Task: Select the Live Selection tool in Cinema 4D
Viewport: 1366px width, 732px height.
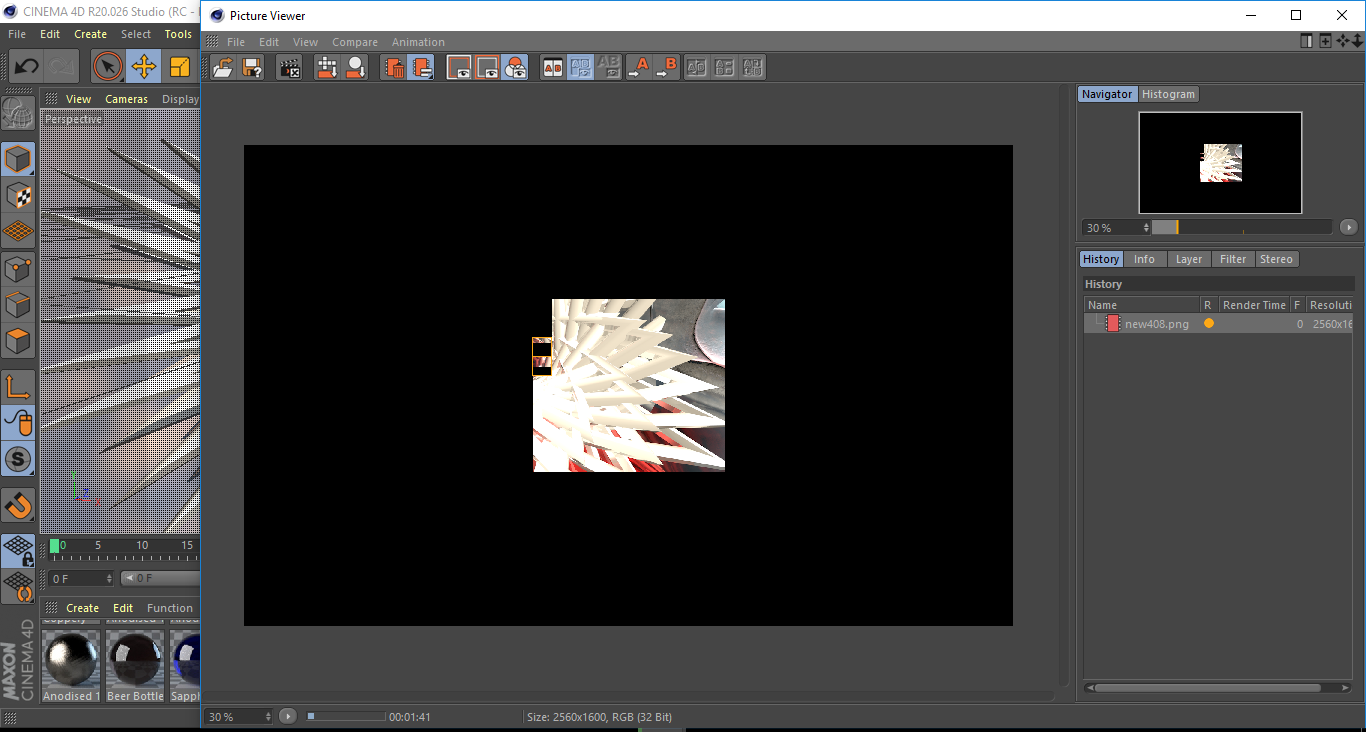Action: point(107,67)
